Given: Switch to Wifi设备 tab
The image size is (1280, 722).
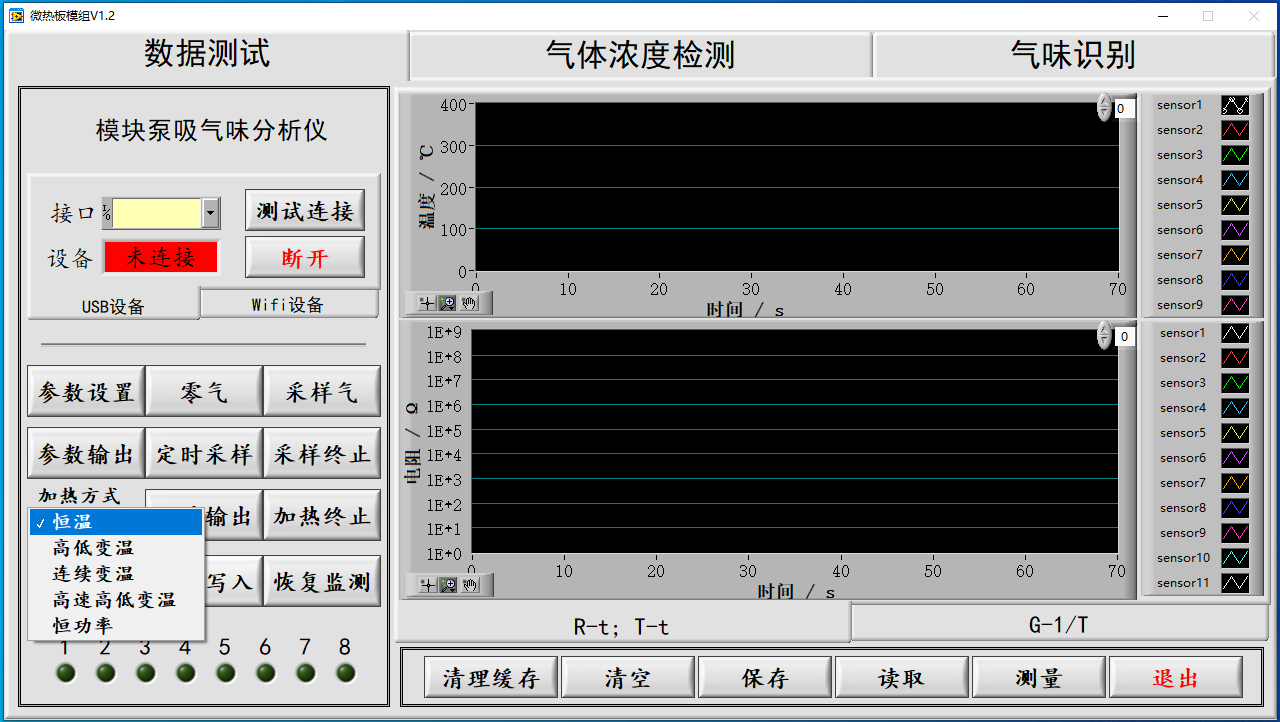Looking at the screenshot, I should point(288,305).
